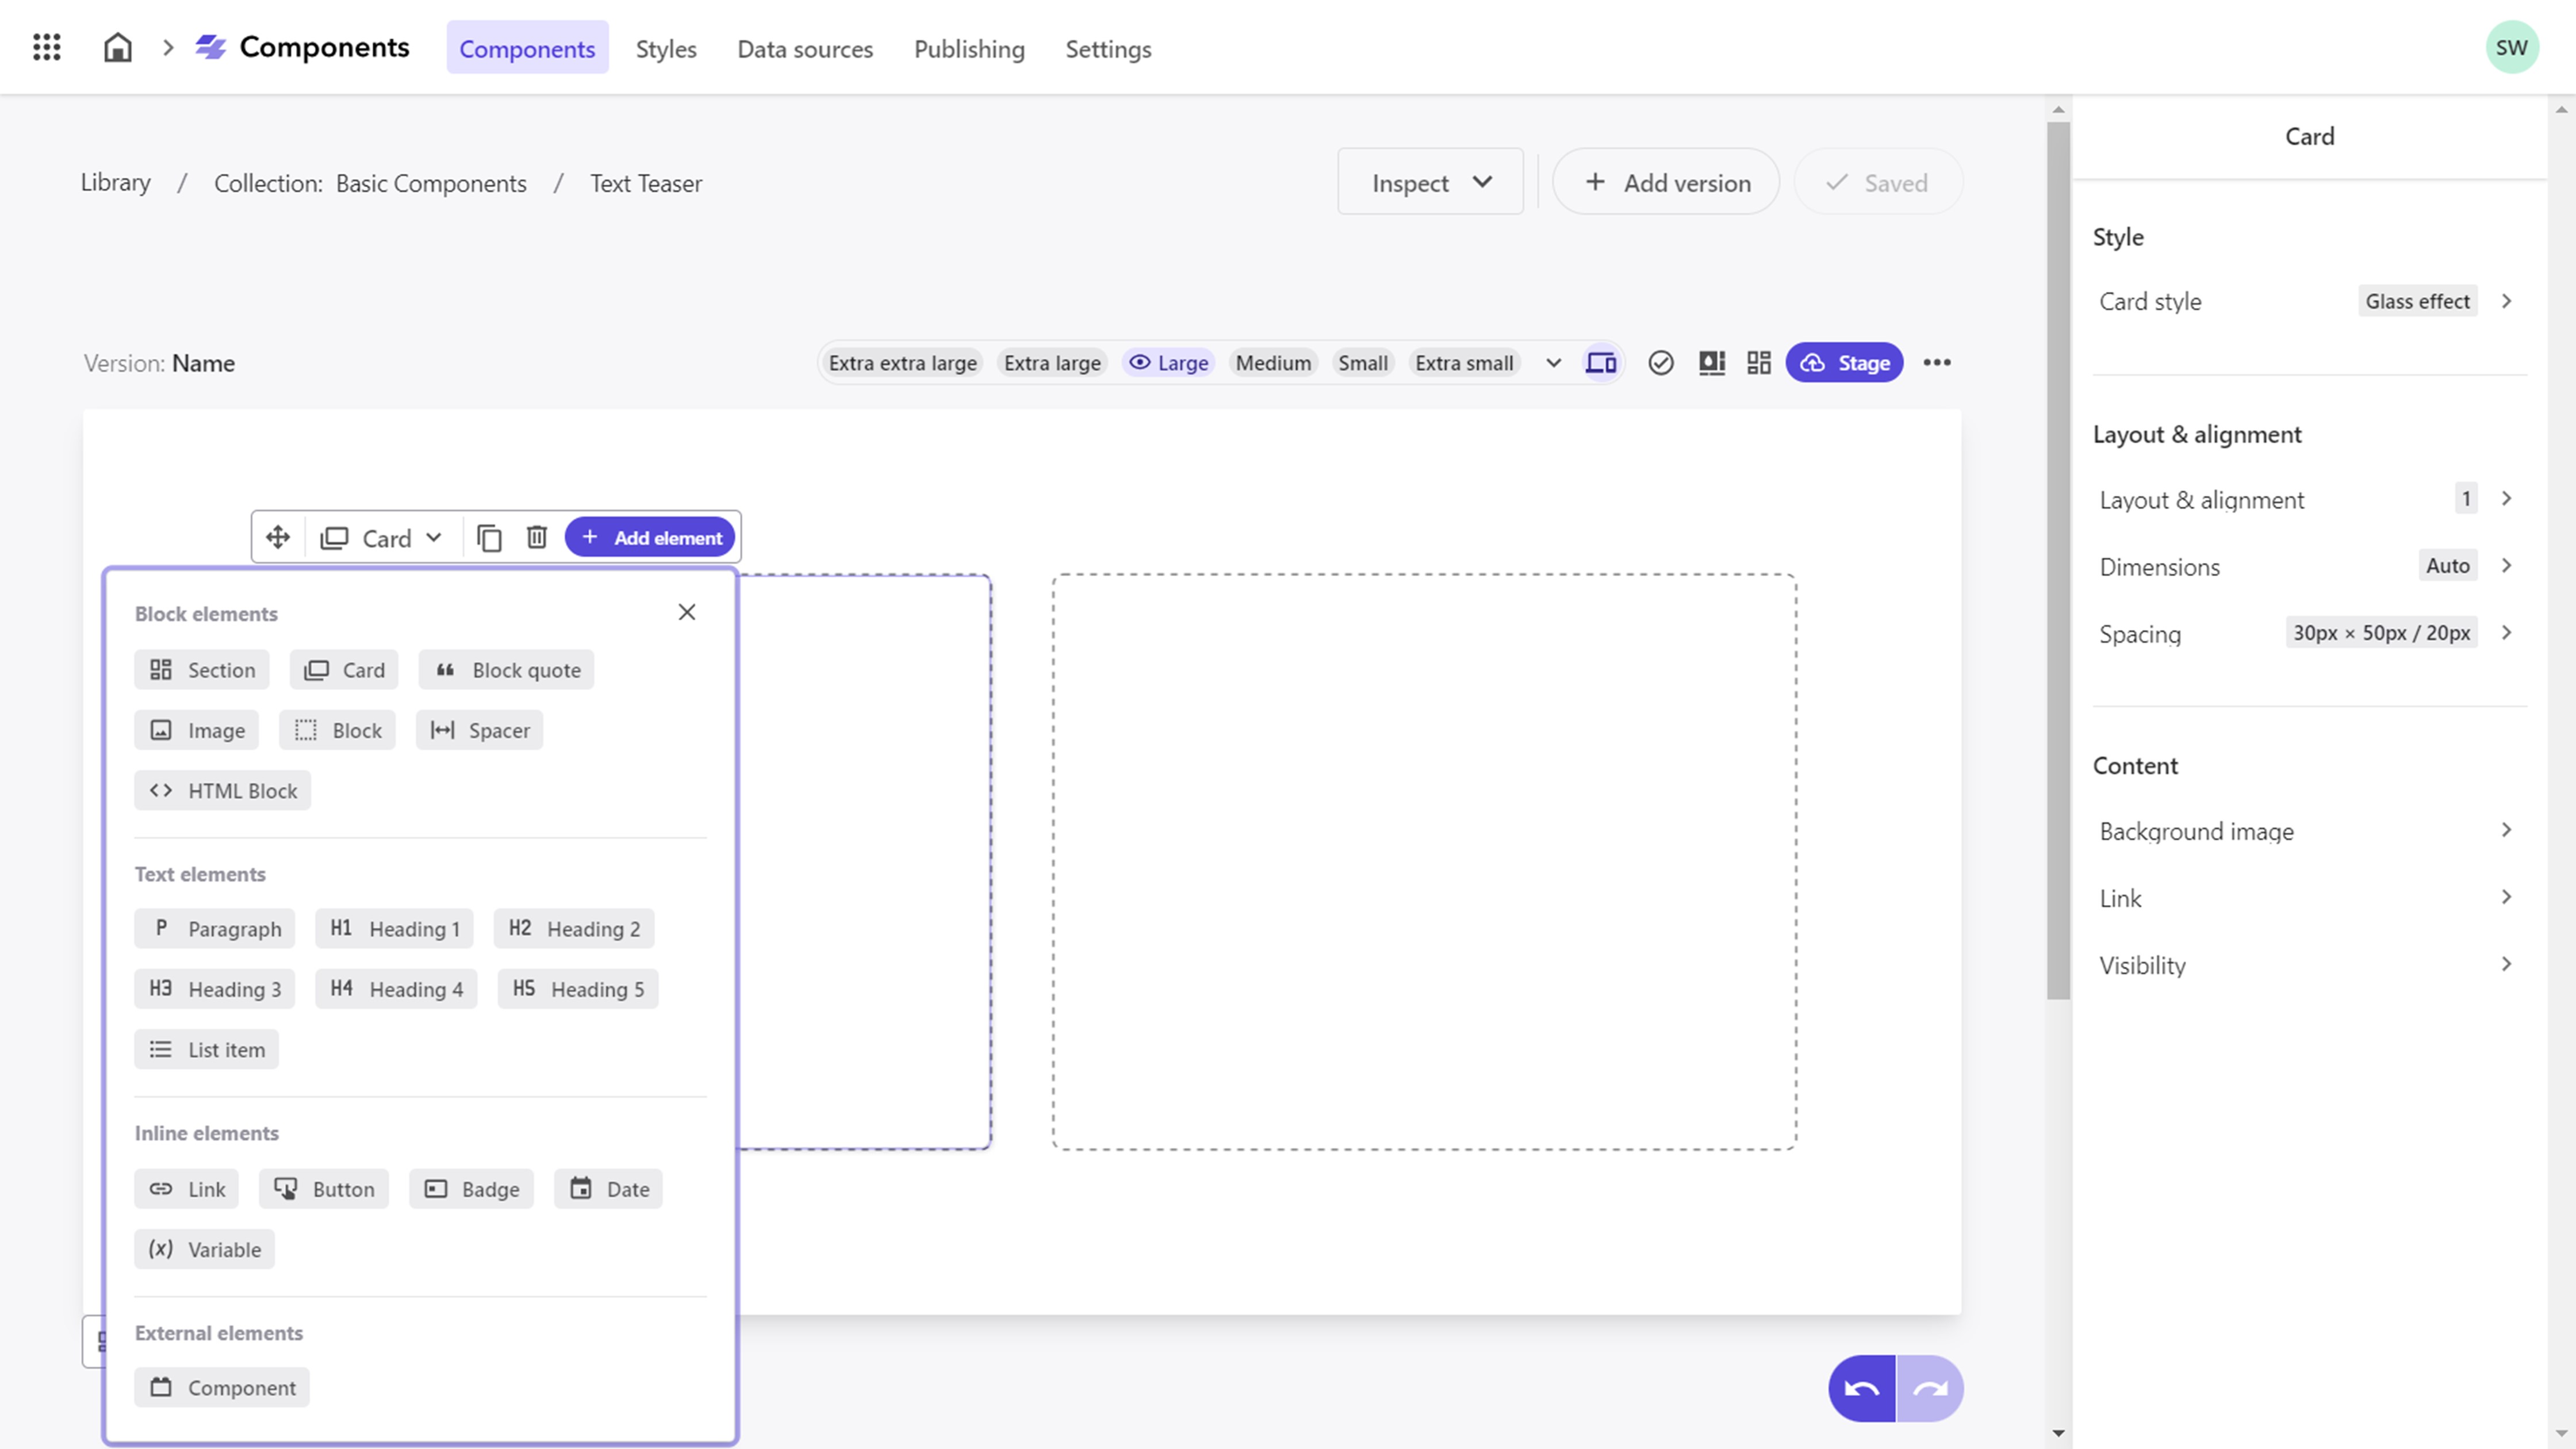This screenshot has height=1449, width=2576.
Task: Expand the breakpoint list chevron
Action: pyautogui.click(x=1552, y=362)
